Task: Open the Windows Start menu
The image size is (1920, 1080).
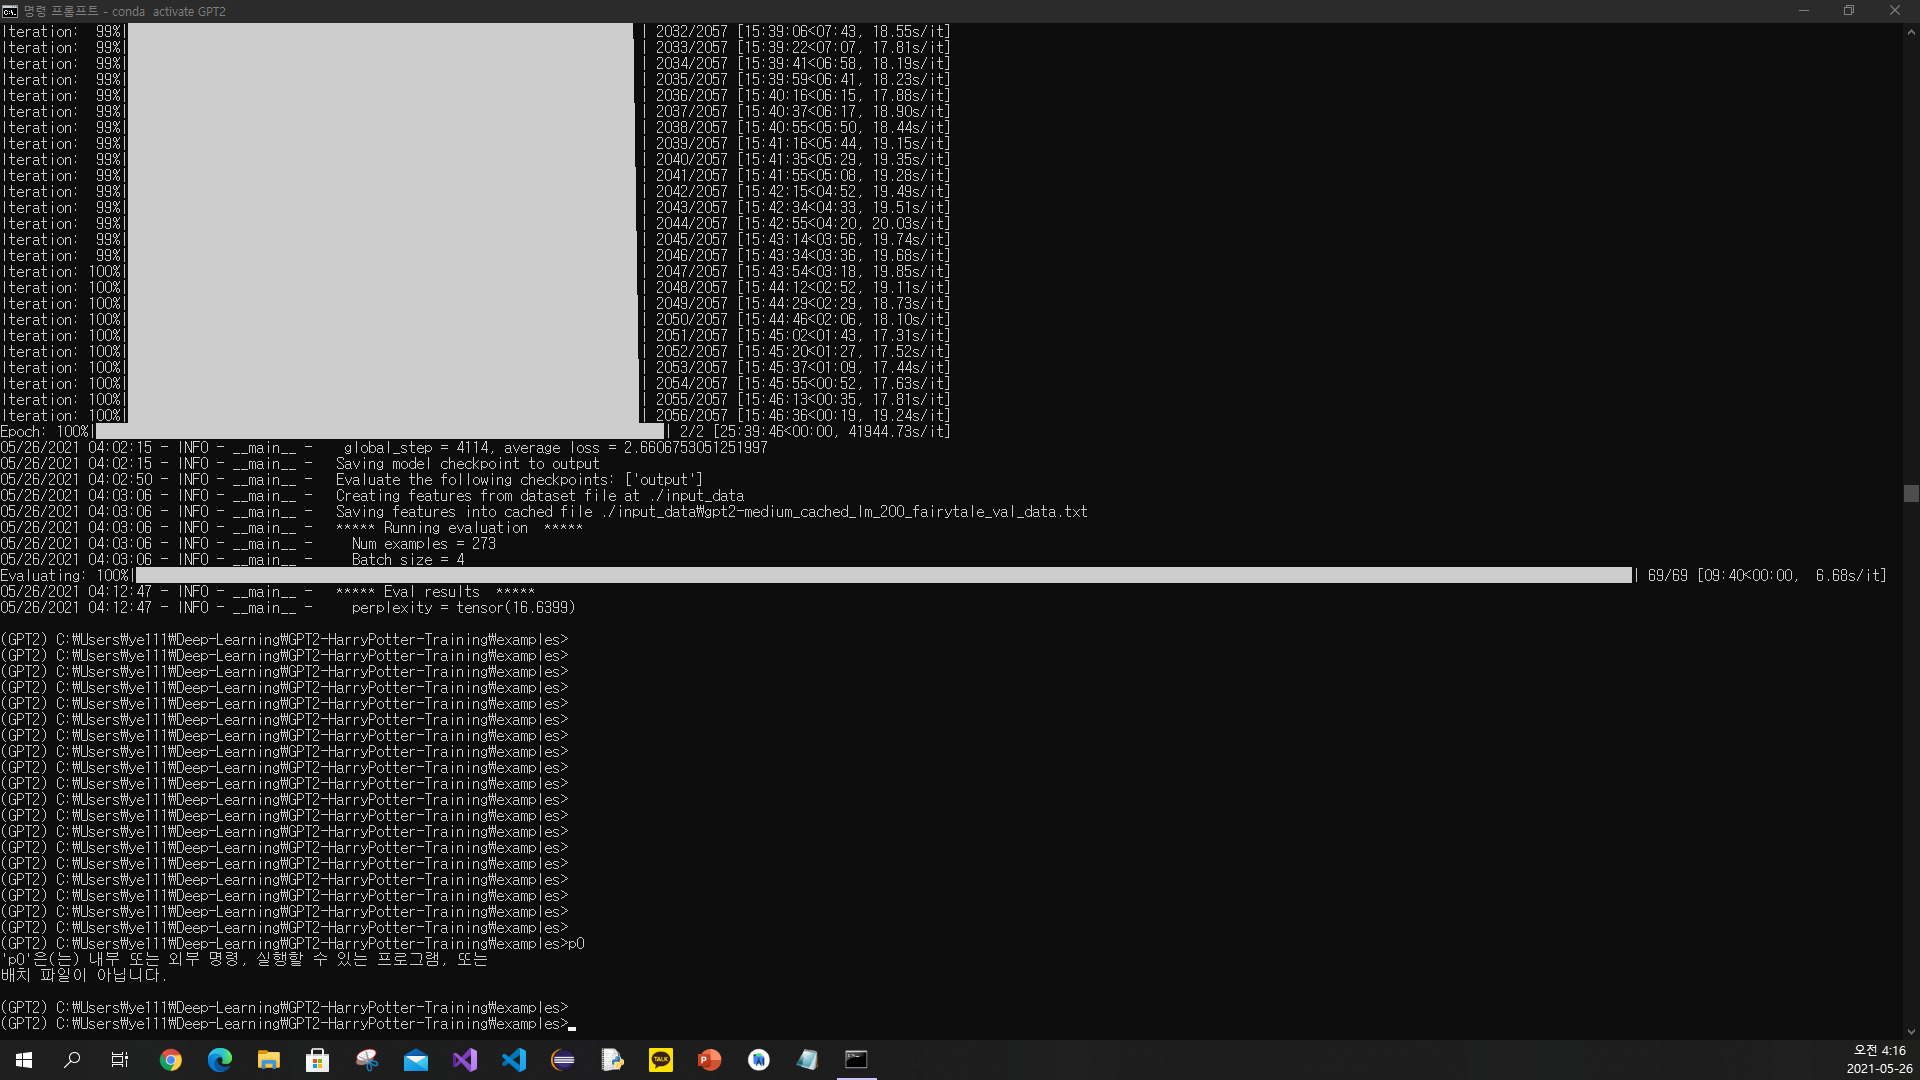Action: (24, 1060)
